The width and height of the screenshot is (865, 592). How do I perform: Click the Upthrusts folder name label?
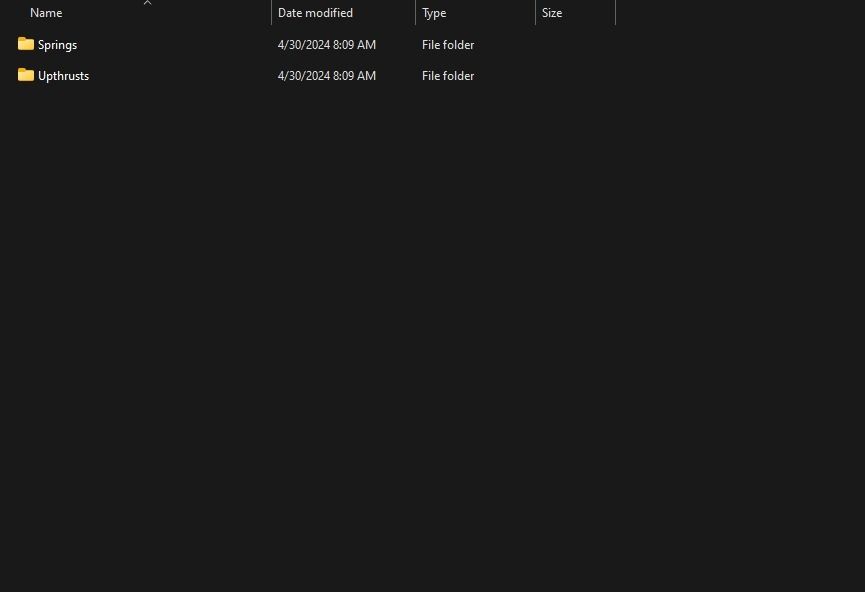click(63, 76)
